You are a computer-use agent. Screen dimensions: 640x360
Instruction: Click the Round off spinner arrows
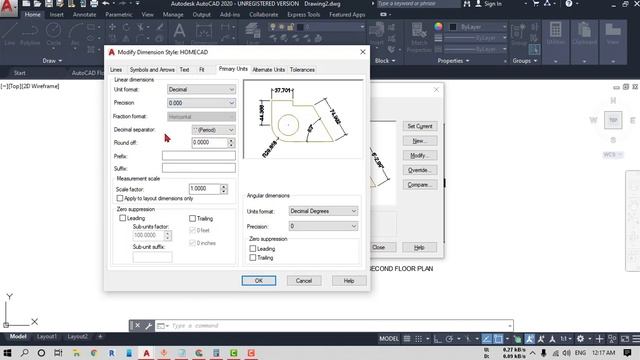231,142
